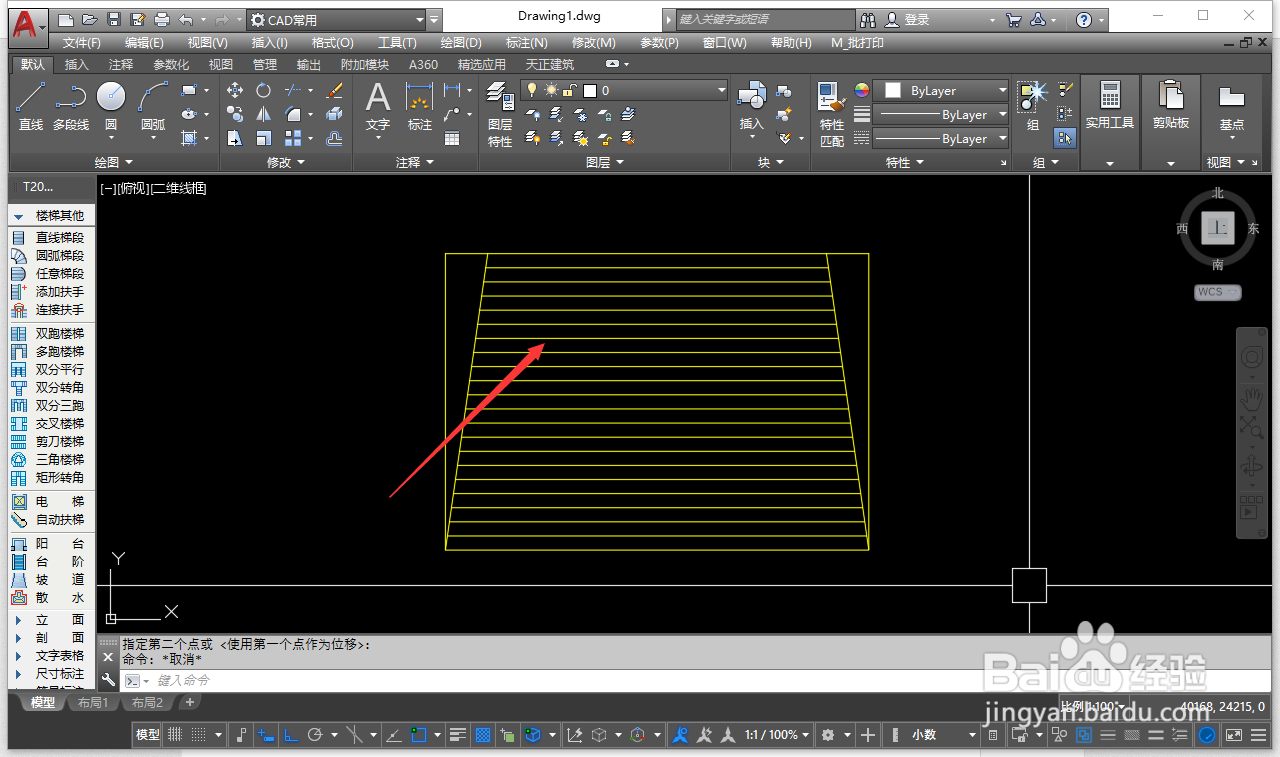This screenshot has width=1280, height=757.
Task: Toggle the layer lock padlock icon
Action: tap(569, 90)
